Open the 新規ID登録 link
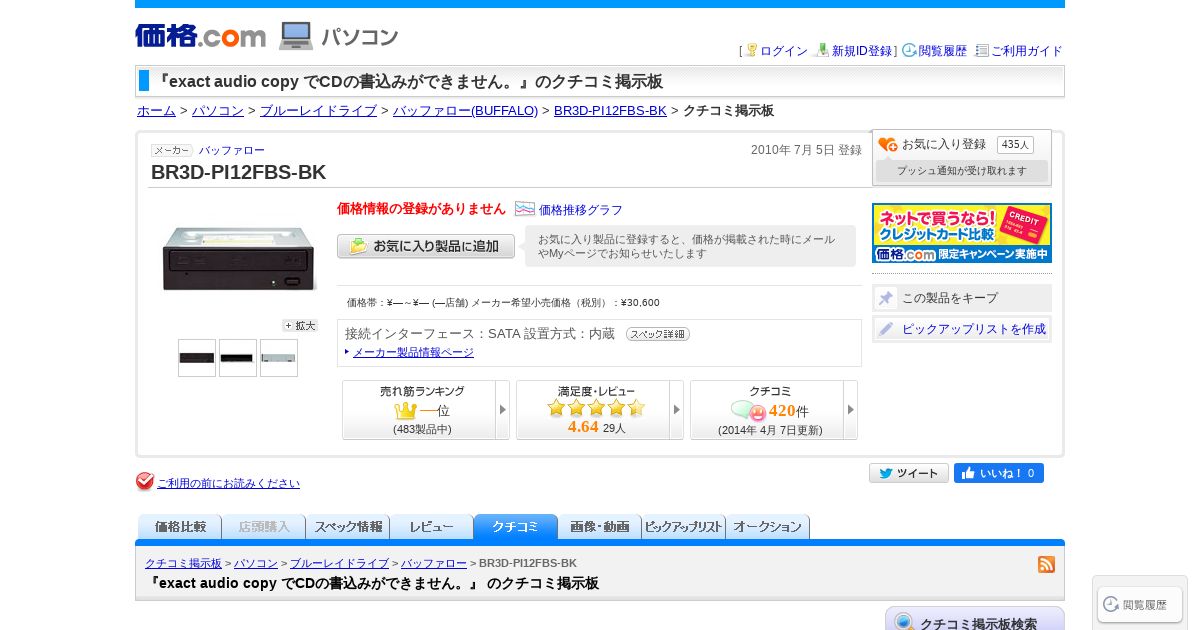Image resolution: width=1200 pixels, height=630 pixels. (862, 51)
